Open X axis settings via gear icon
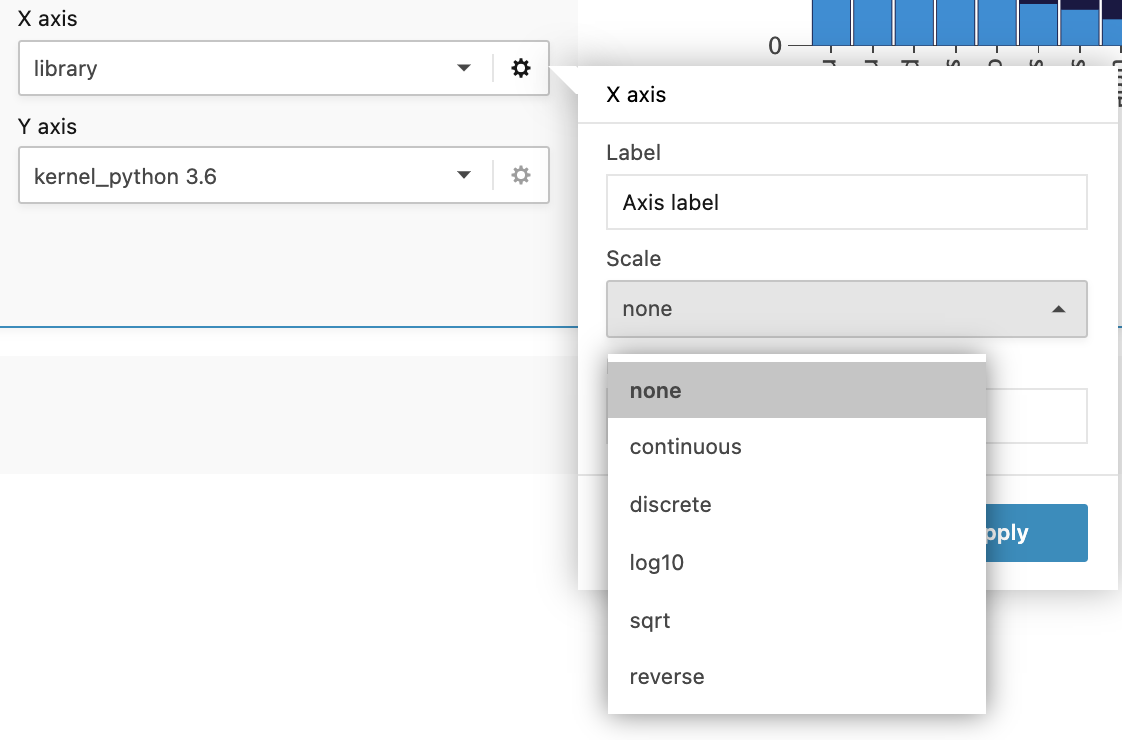The image size is (1122, 740). (521, 68)
